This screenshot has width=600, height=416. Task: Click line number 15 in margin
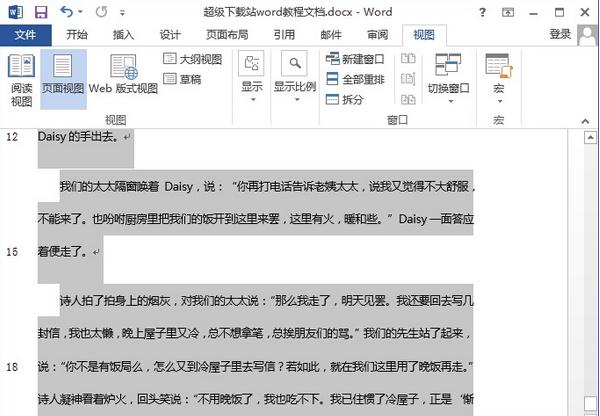pyautogui.click(x=12, y=252)
